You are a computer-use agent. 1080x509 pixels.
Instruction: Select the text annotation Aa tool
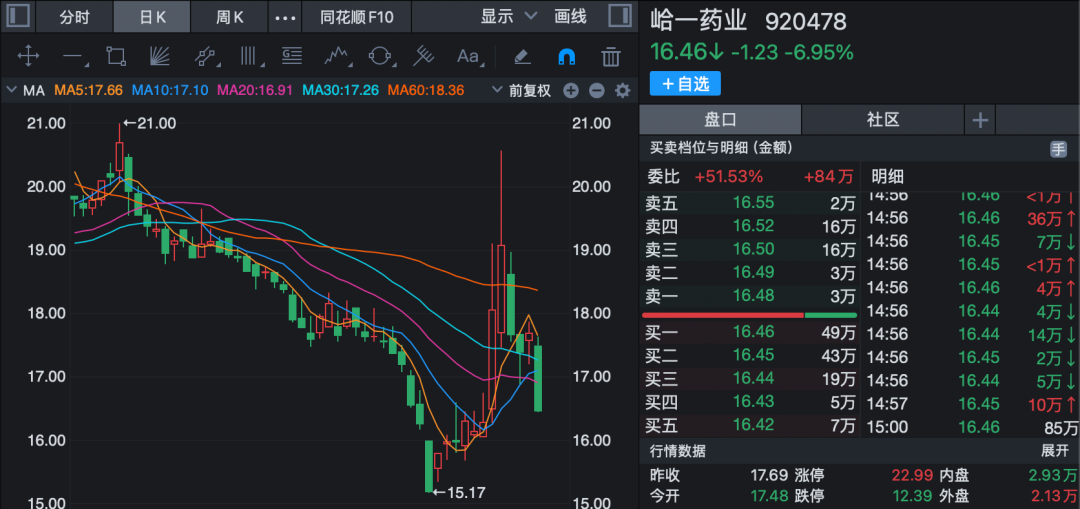pos(468,56)
